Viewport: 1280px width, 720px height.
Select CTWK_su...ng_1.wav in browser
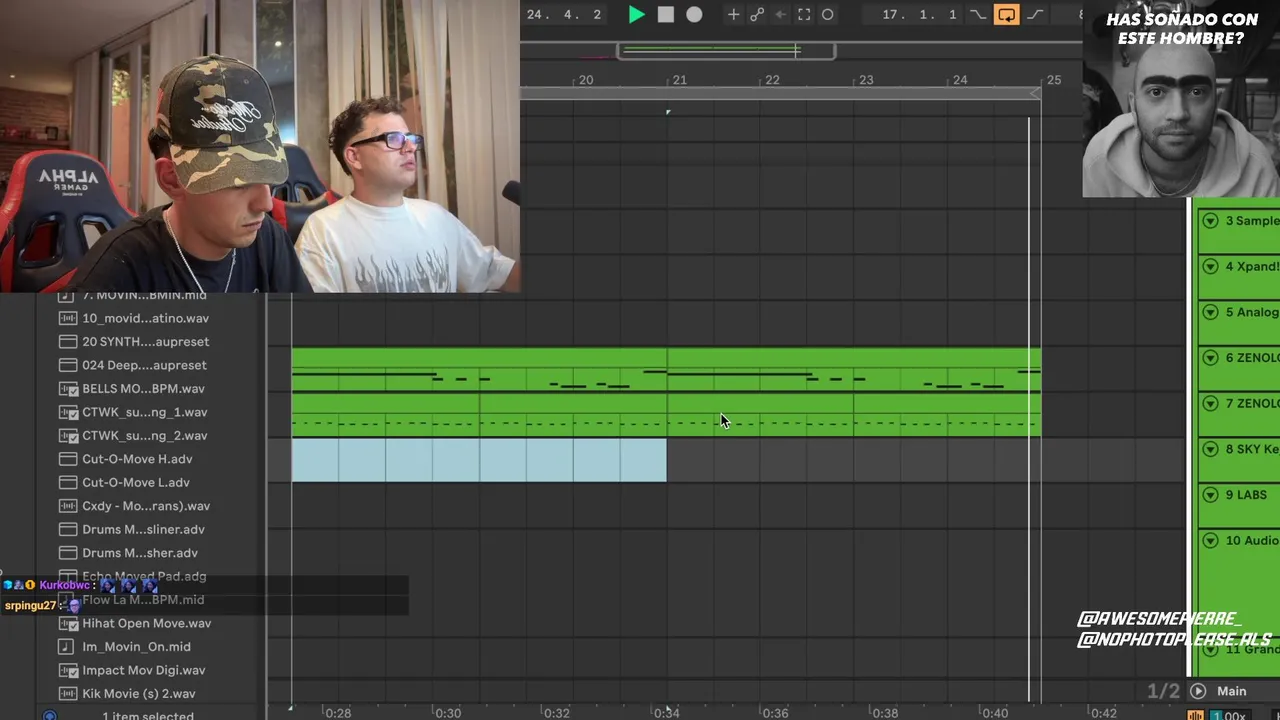(144, 412)
